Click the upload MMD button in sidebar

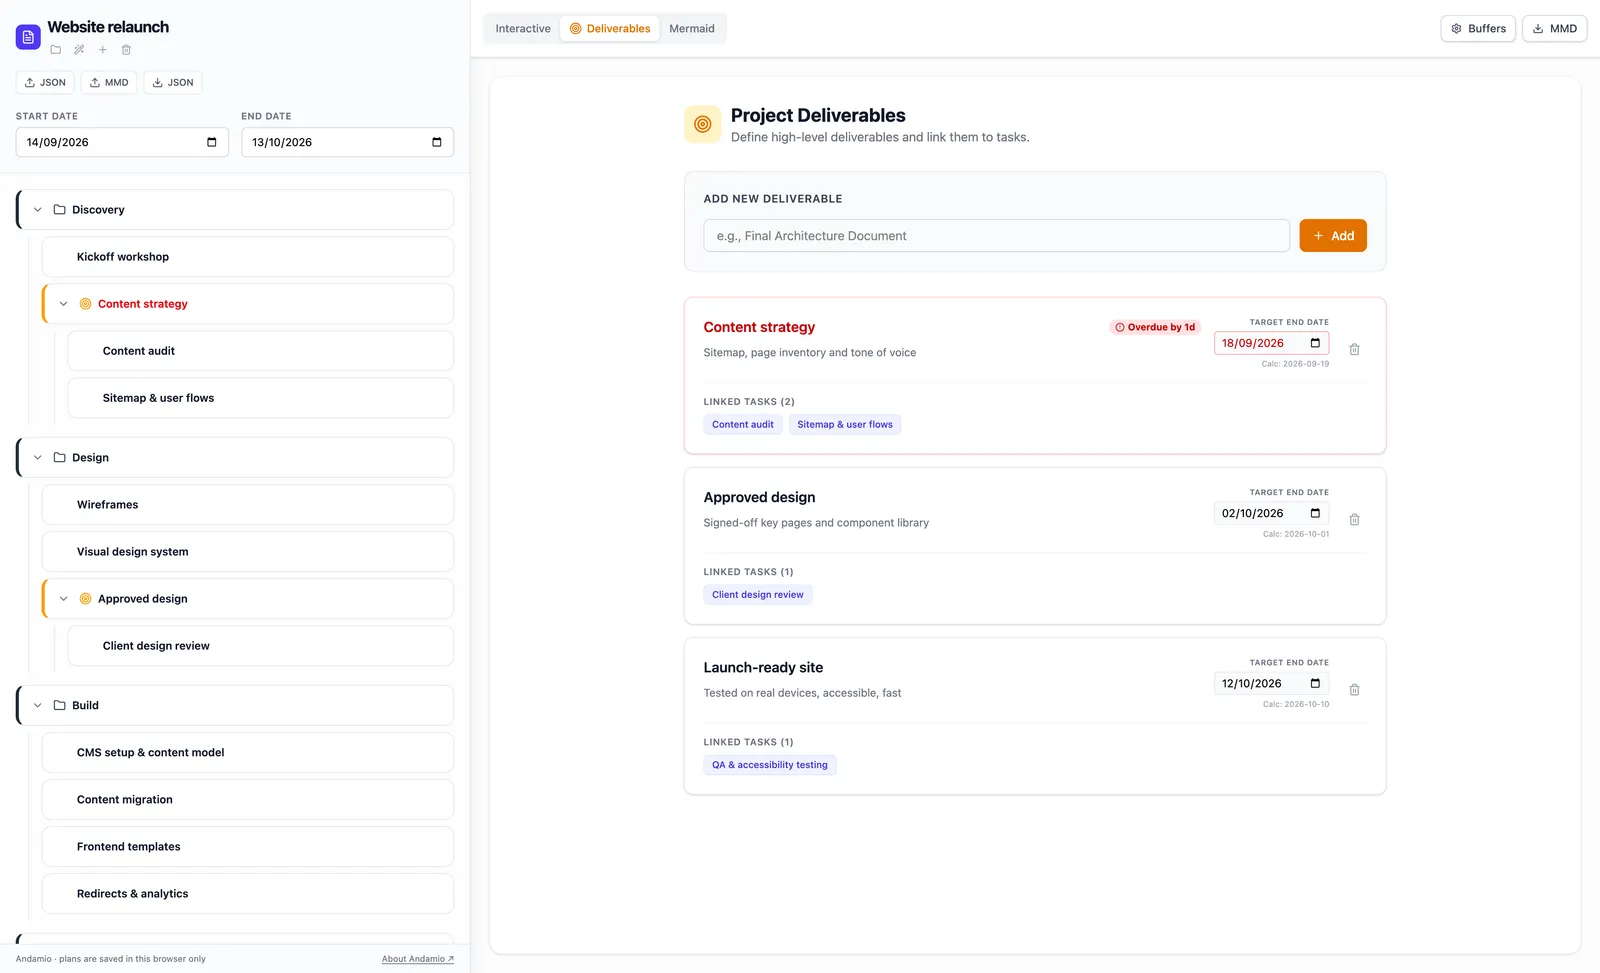(109, 82)
